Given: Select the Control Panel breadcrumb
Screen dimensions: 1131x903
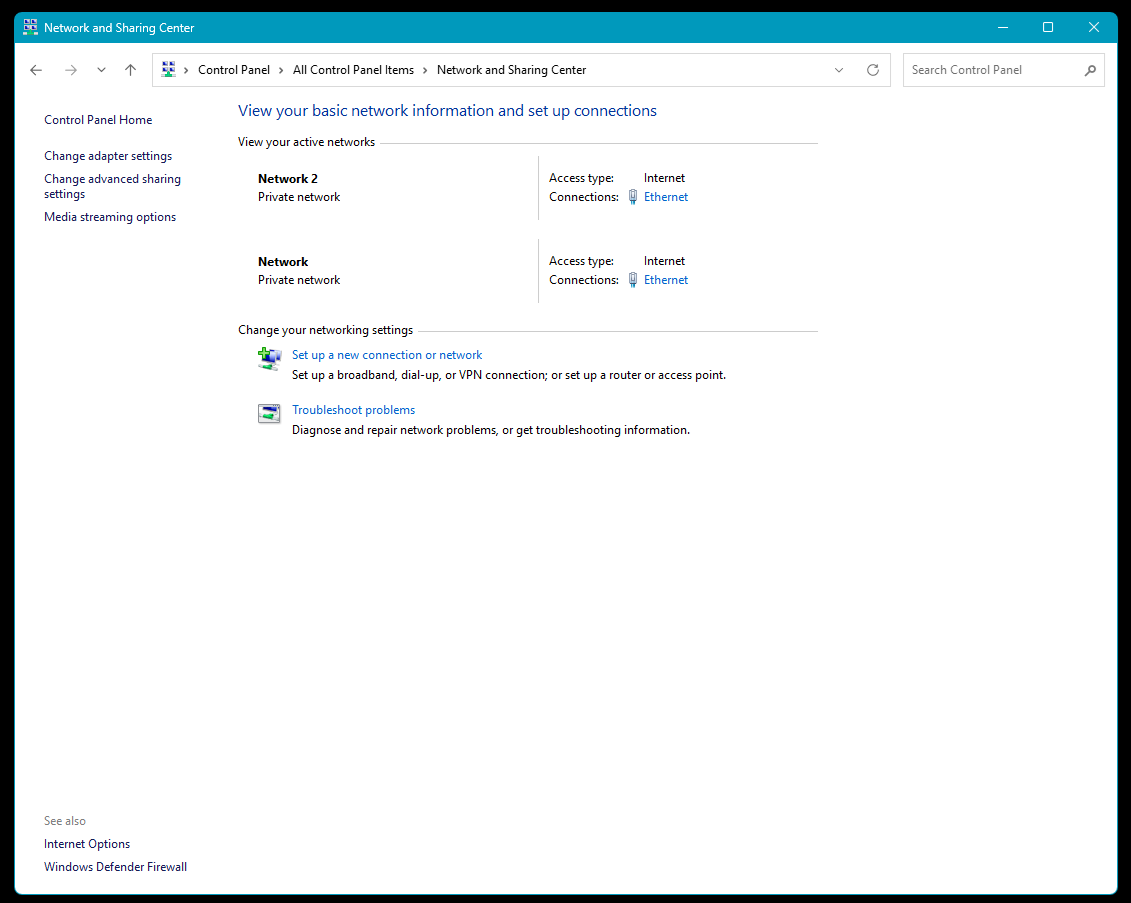Looking at the screenshot, I should pyautogui.click(x=234, y=70).
